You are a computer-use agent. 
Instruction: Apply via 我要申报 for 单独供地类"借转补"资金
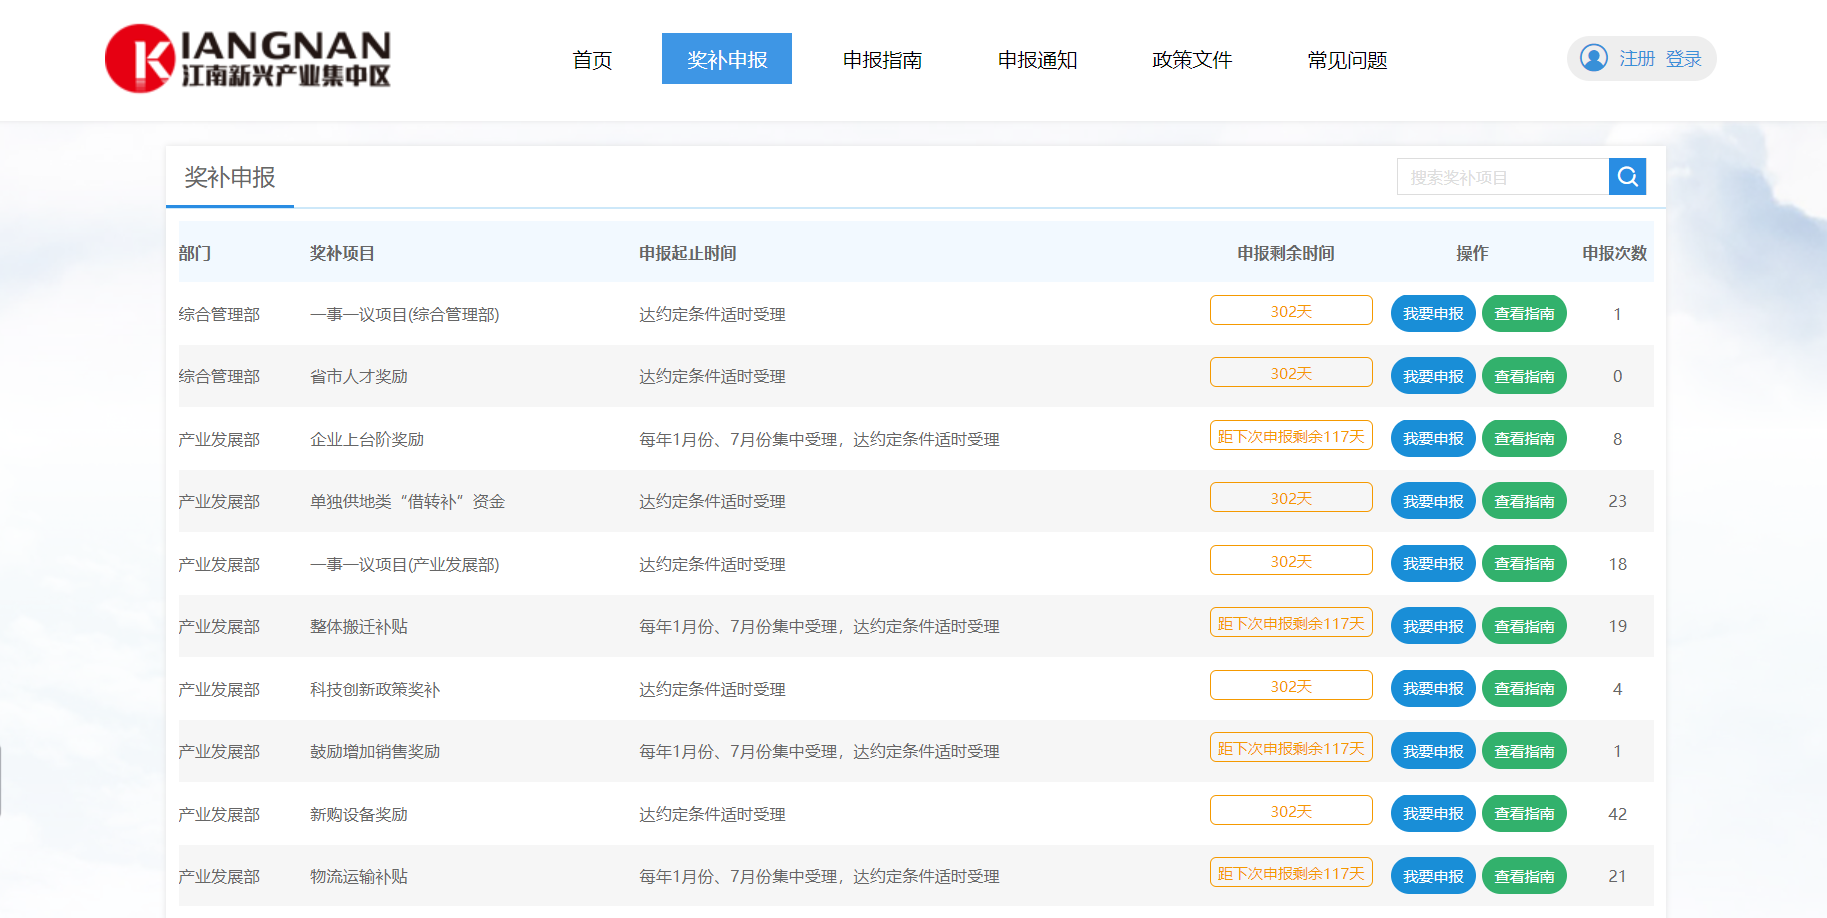point(1433,501)
